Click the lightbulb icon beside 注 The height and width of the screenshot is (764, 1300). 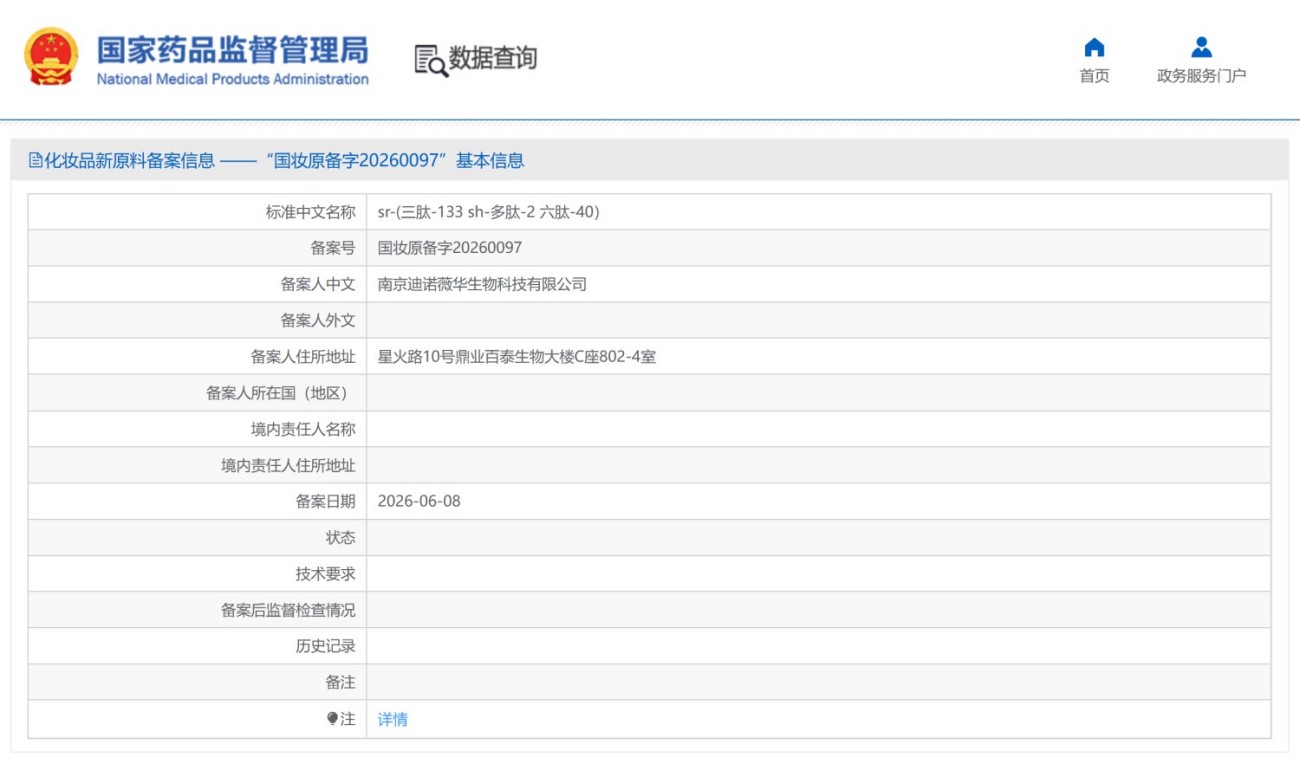(332, 719)
